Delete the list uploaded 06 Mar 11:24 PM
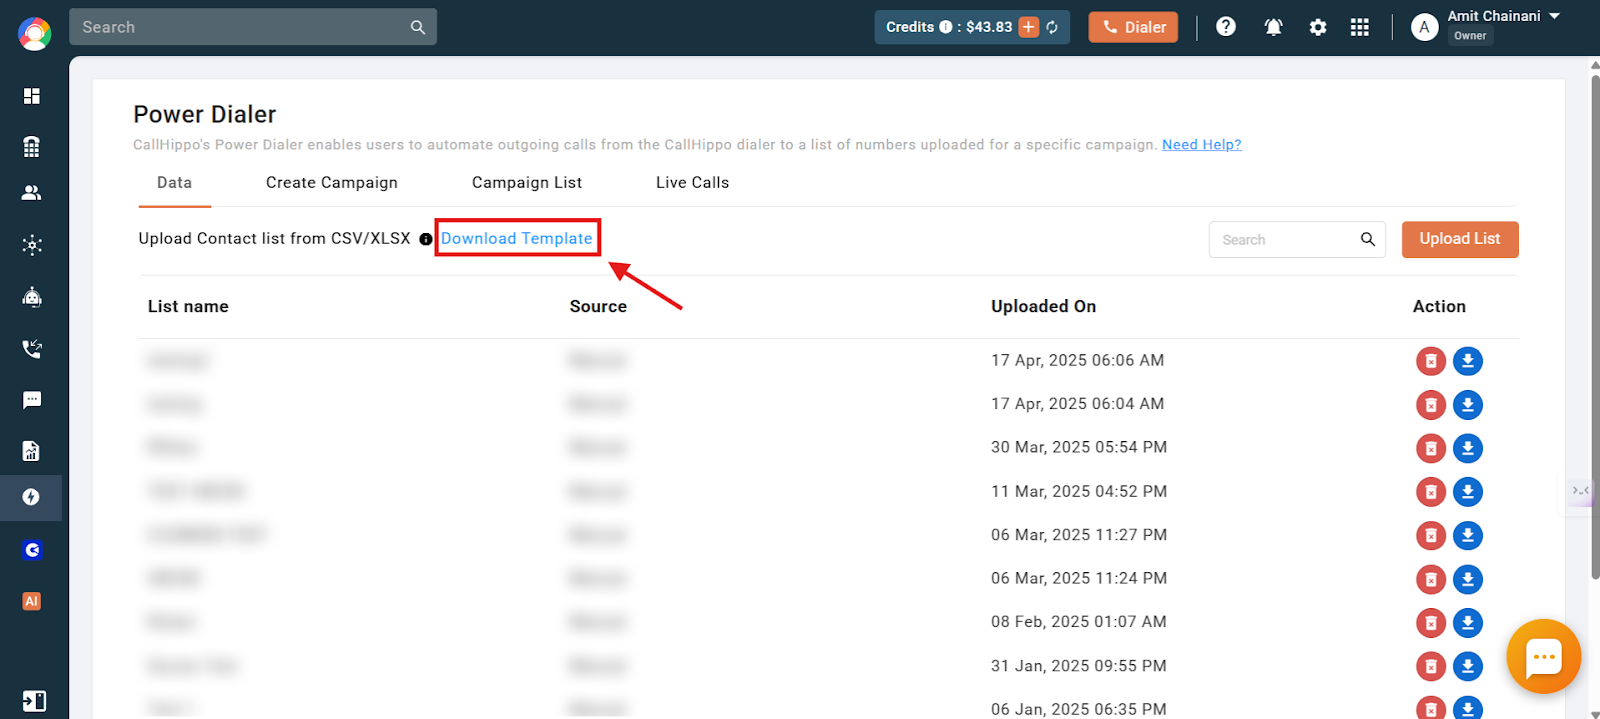 coord(1431,579)
